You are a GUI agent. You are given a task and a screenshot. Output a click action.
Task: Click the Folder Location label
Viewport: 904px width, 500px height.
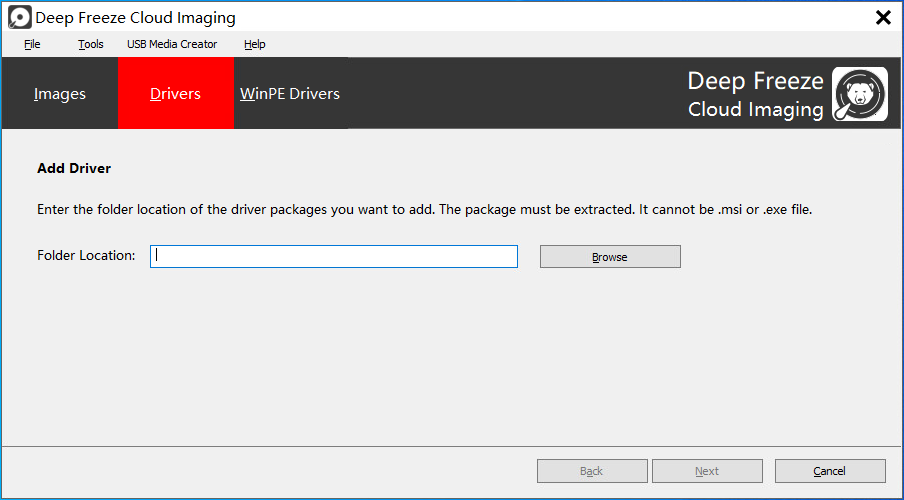86,255
